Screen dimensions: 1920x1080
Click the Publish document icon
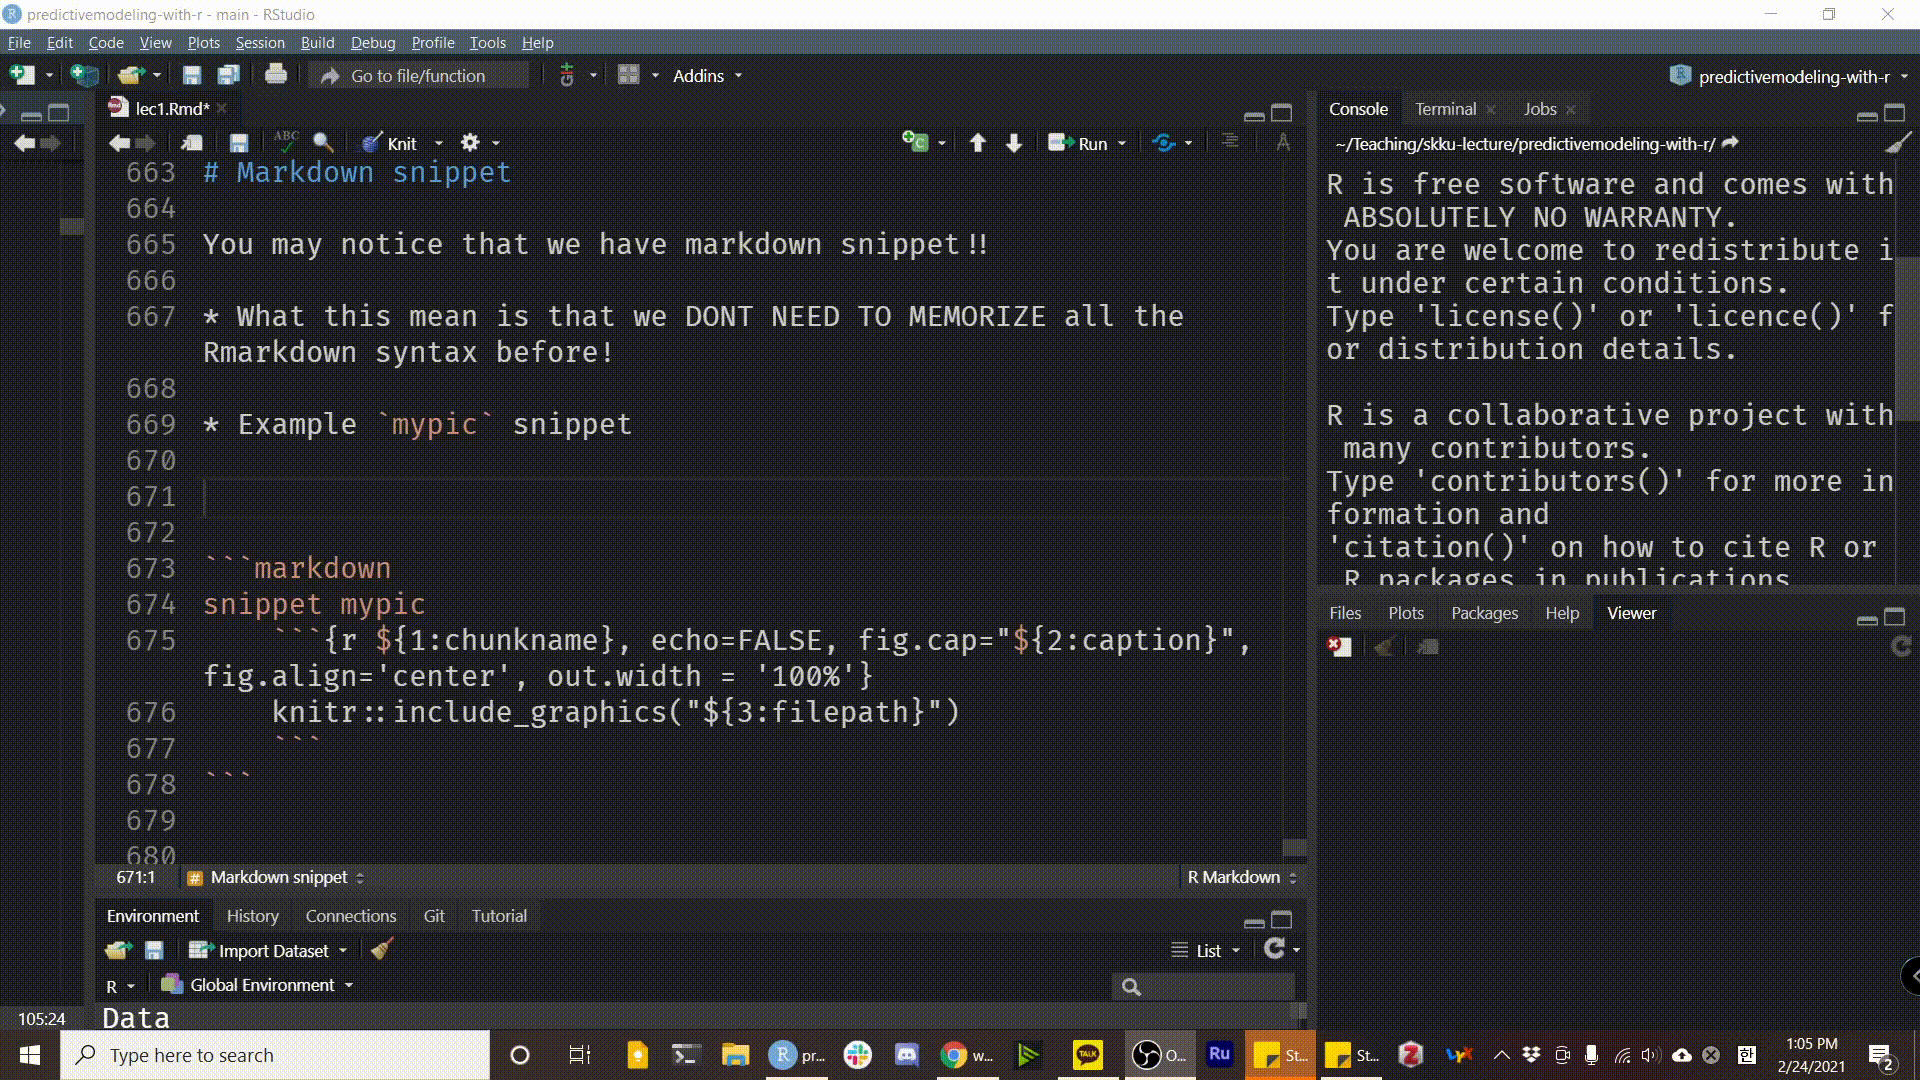[x=1163, y=143]
